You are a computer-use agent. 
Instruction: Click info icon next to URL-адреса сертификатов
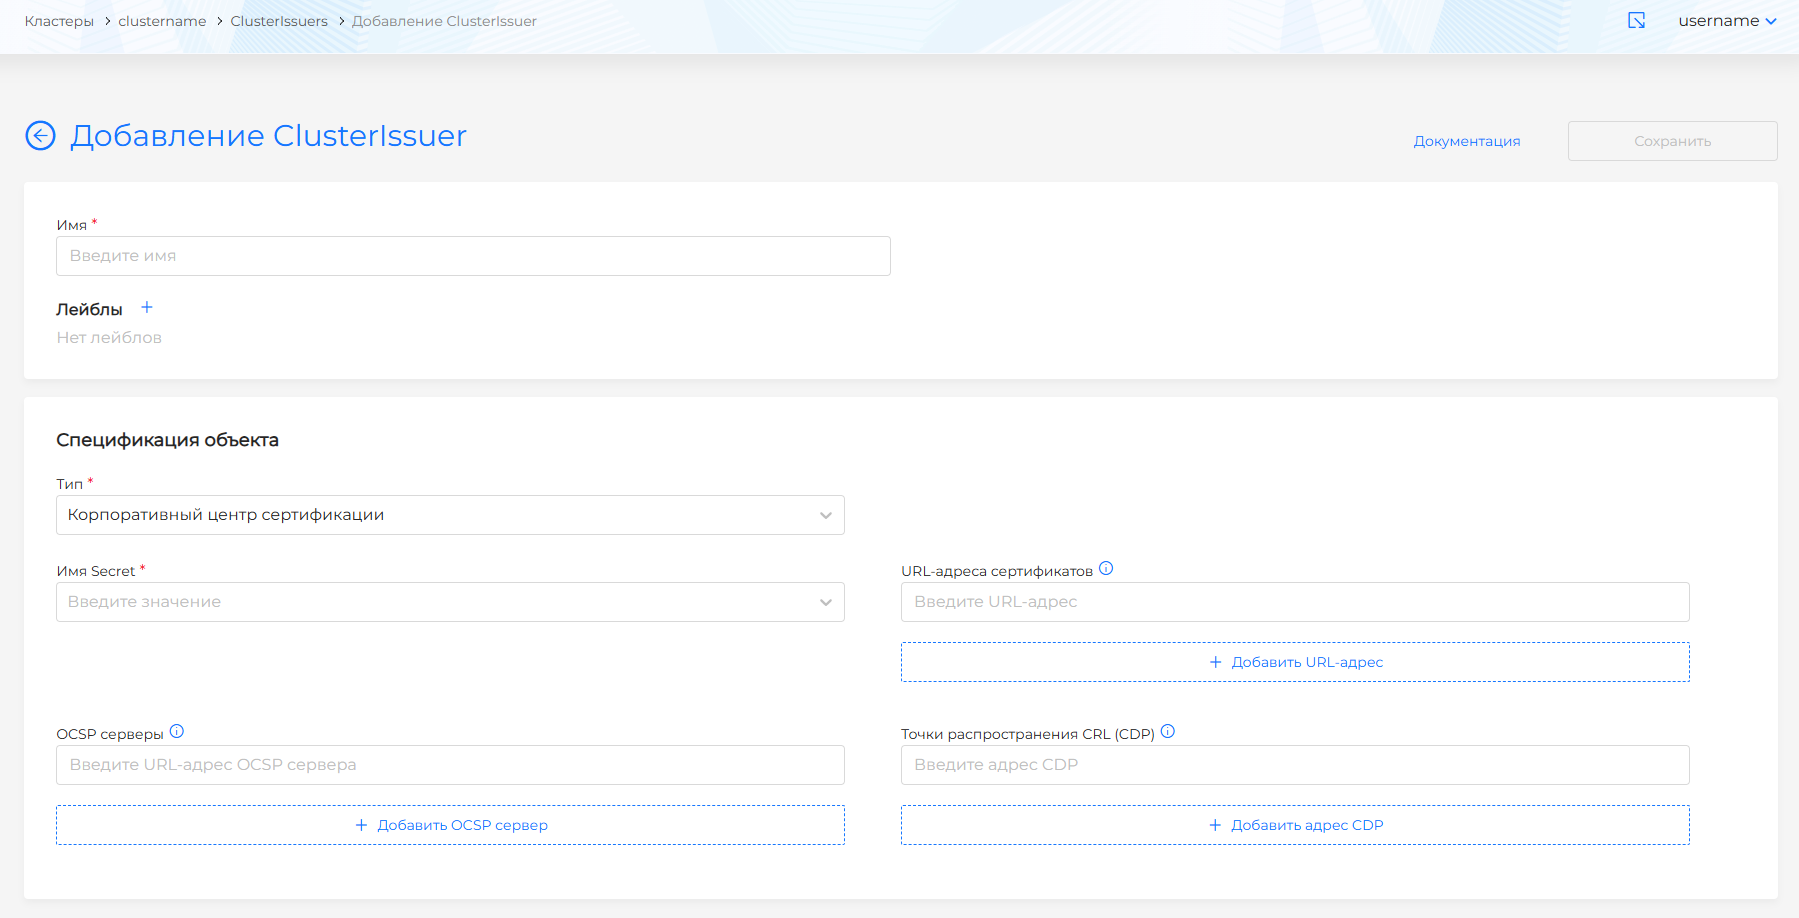pos(1106,569)
